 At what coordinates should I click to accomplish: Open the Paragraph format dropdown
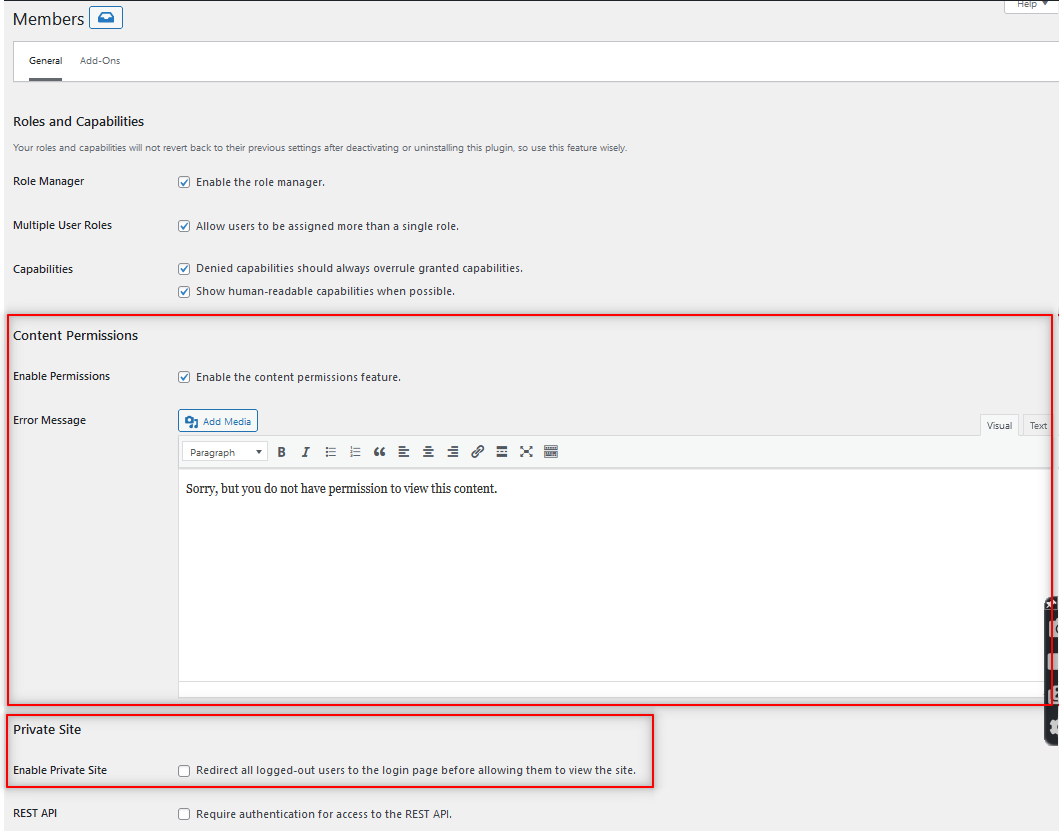225,452
